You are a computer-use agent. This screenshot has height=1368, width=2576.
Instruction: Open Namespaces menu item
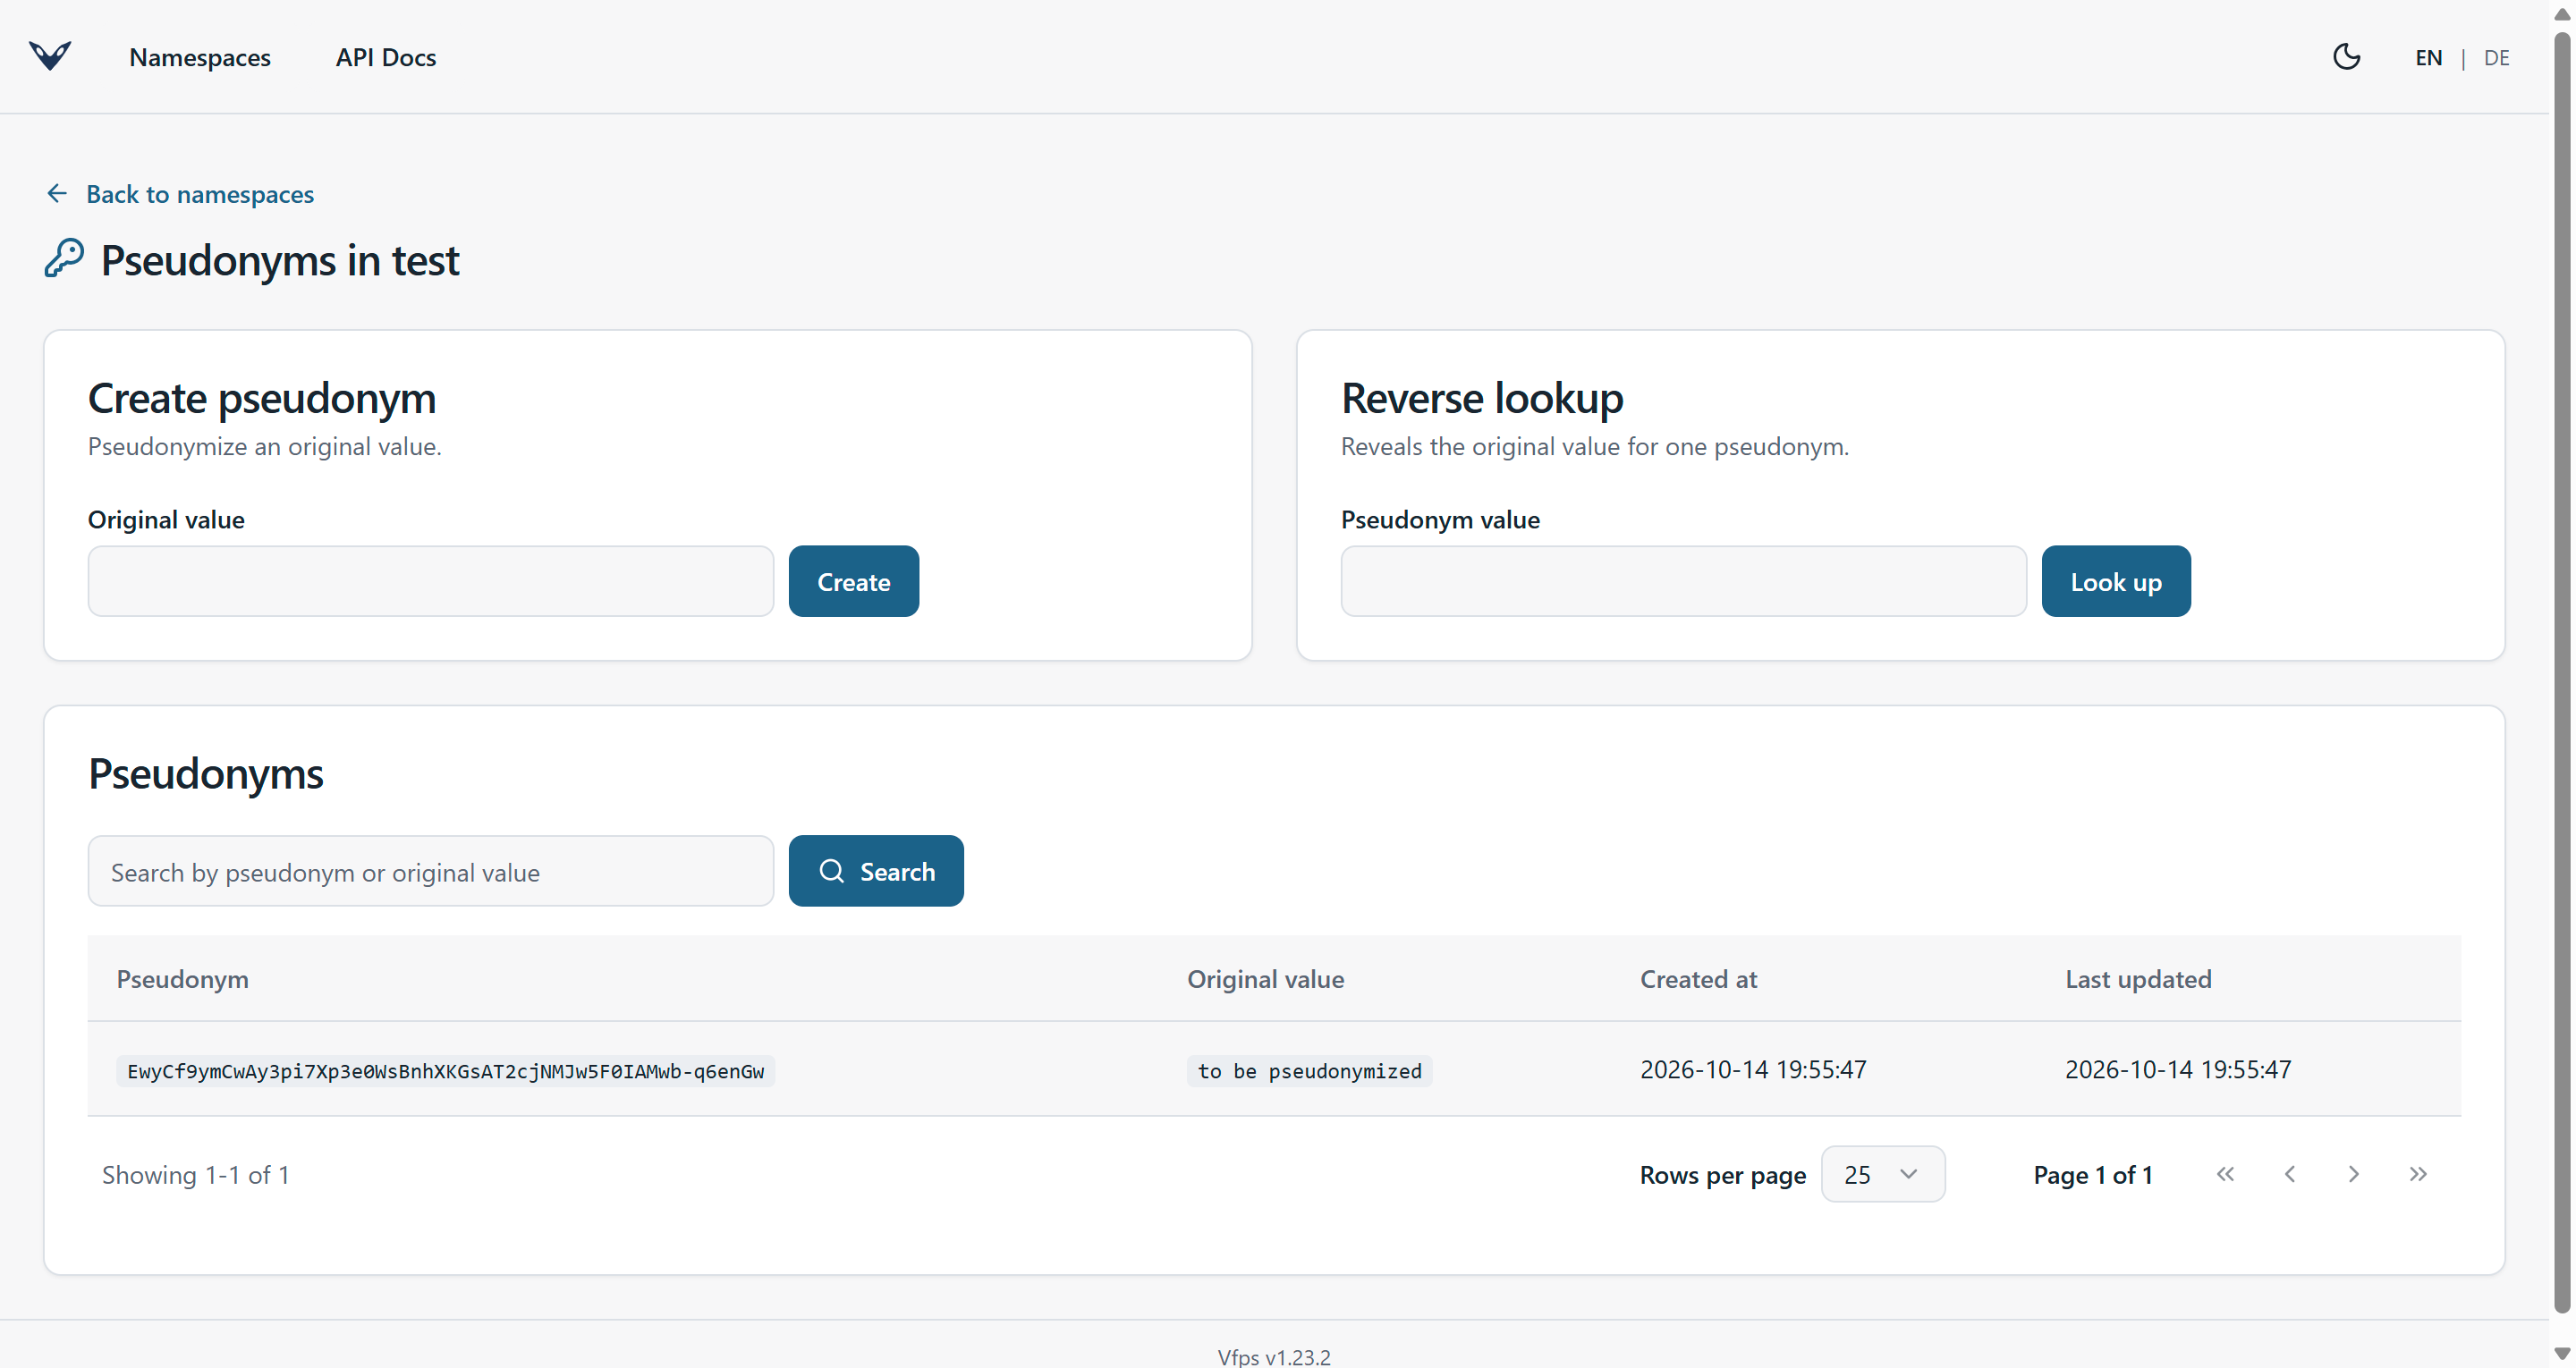coord(200,58)
